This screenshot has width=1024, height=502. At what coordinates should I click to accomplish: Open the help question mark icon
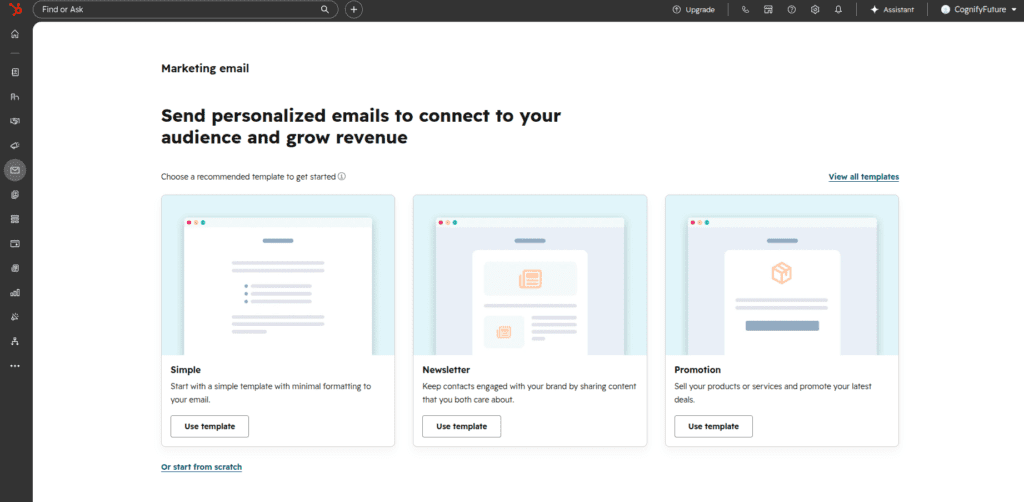(x=792, y=10)
